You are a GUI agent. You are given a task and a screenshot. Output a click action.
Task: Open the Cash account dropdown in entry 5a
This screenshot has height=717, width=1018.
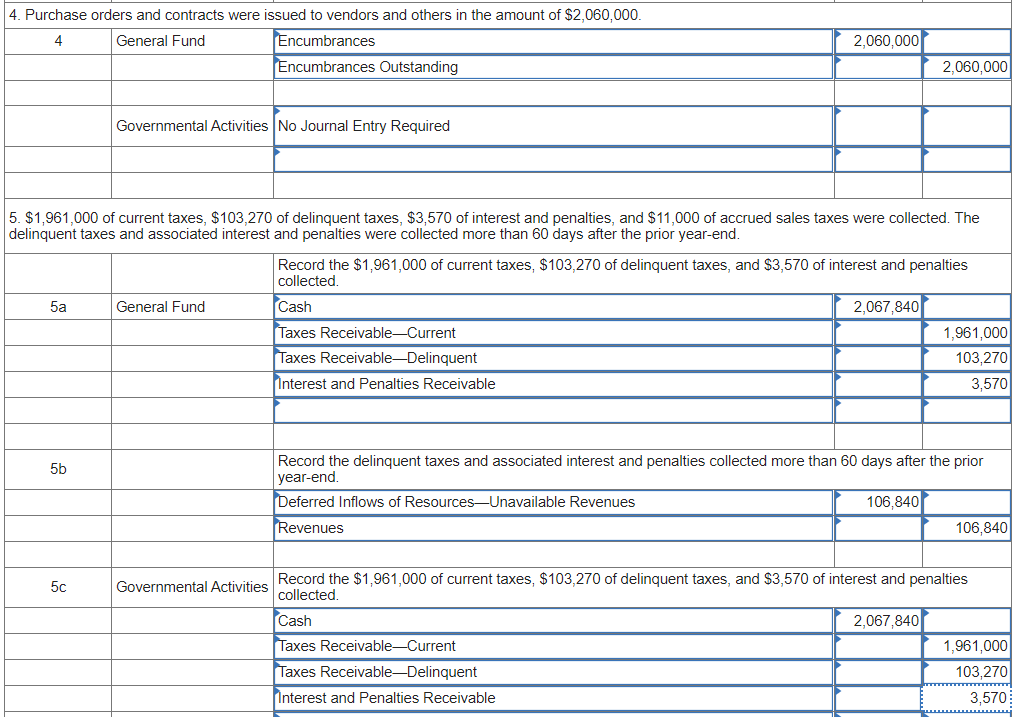(x=550, y=307)
